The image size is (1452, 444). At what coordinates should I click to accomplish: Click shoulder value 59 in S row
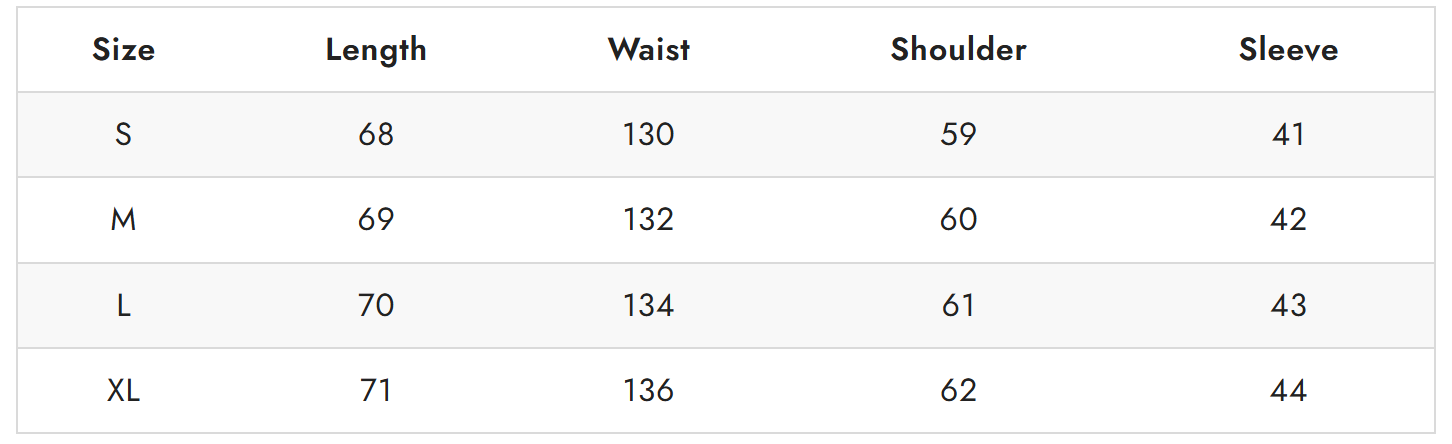958,135
